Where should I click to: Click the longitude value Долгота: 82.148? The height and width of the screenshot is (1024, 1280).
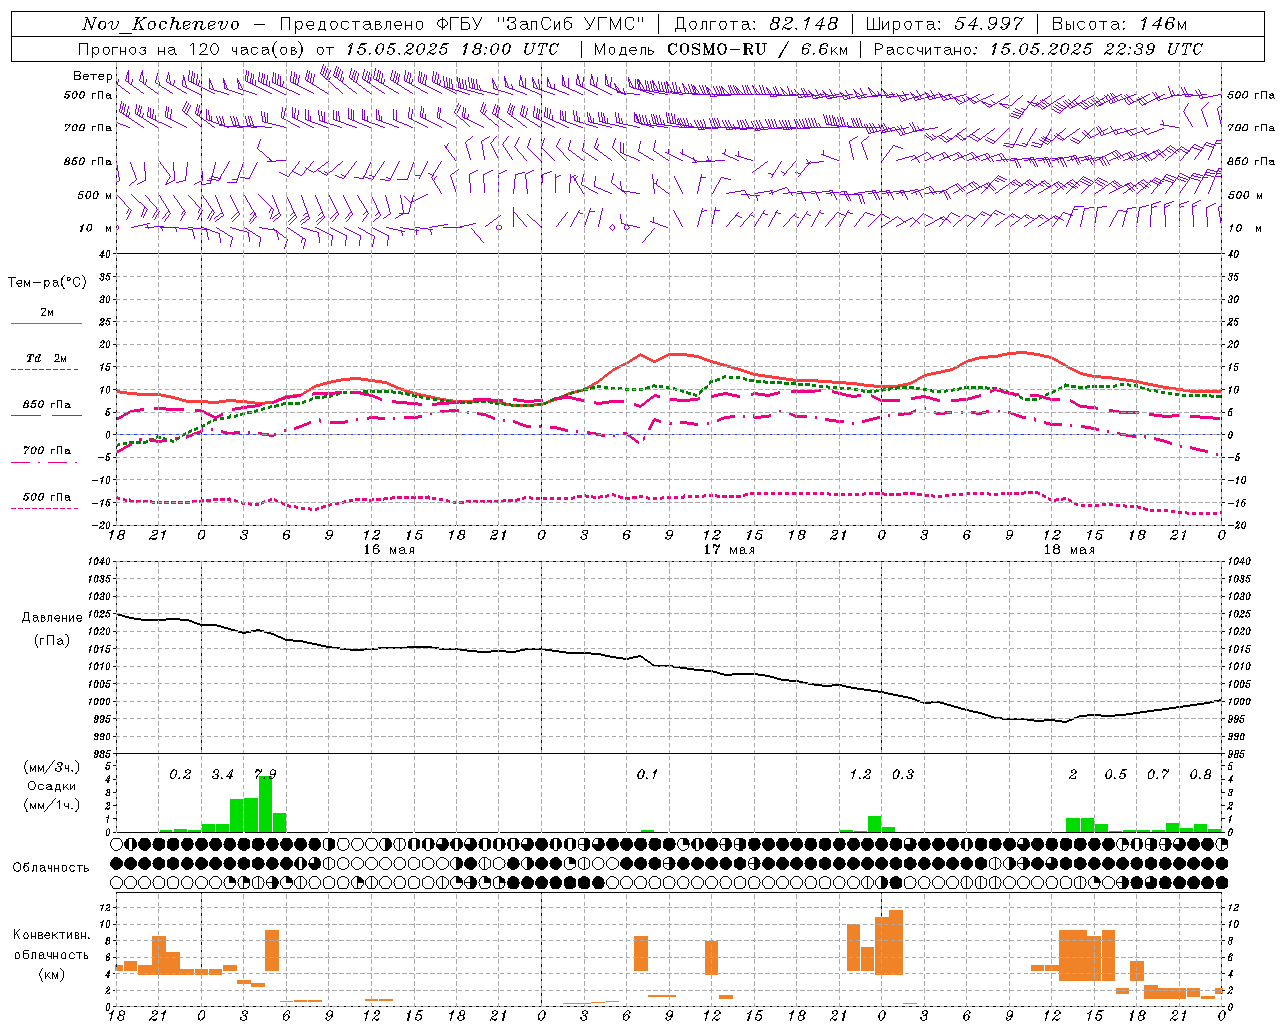(757, 24)
